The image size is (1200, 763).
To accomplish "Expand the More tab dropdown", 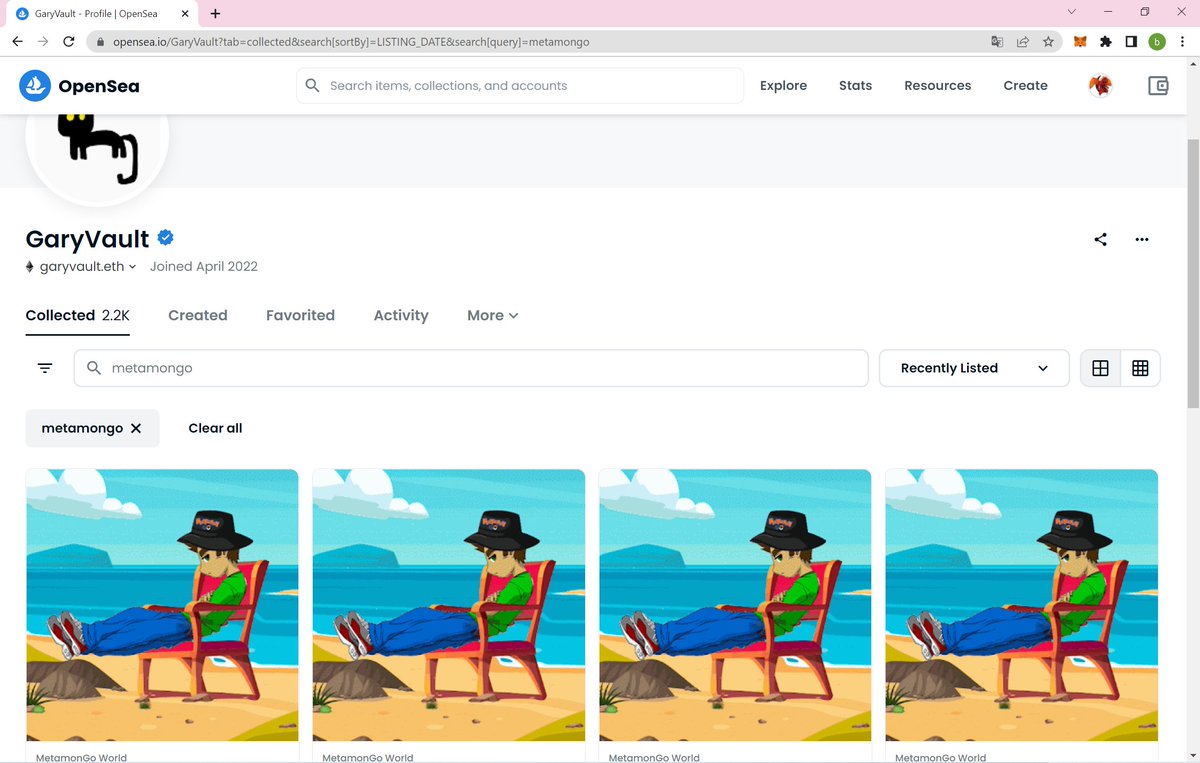I will pyautogui.click(x=493, y=315).
